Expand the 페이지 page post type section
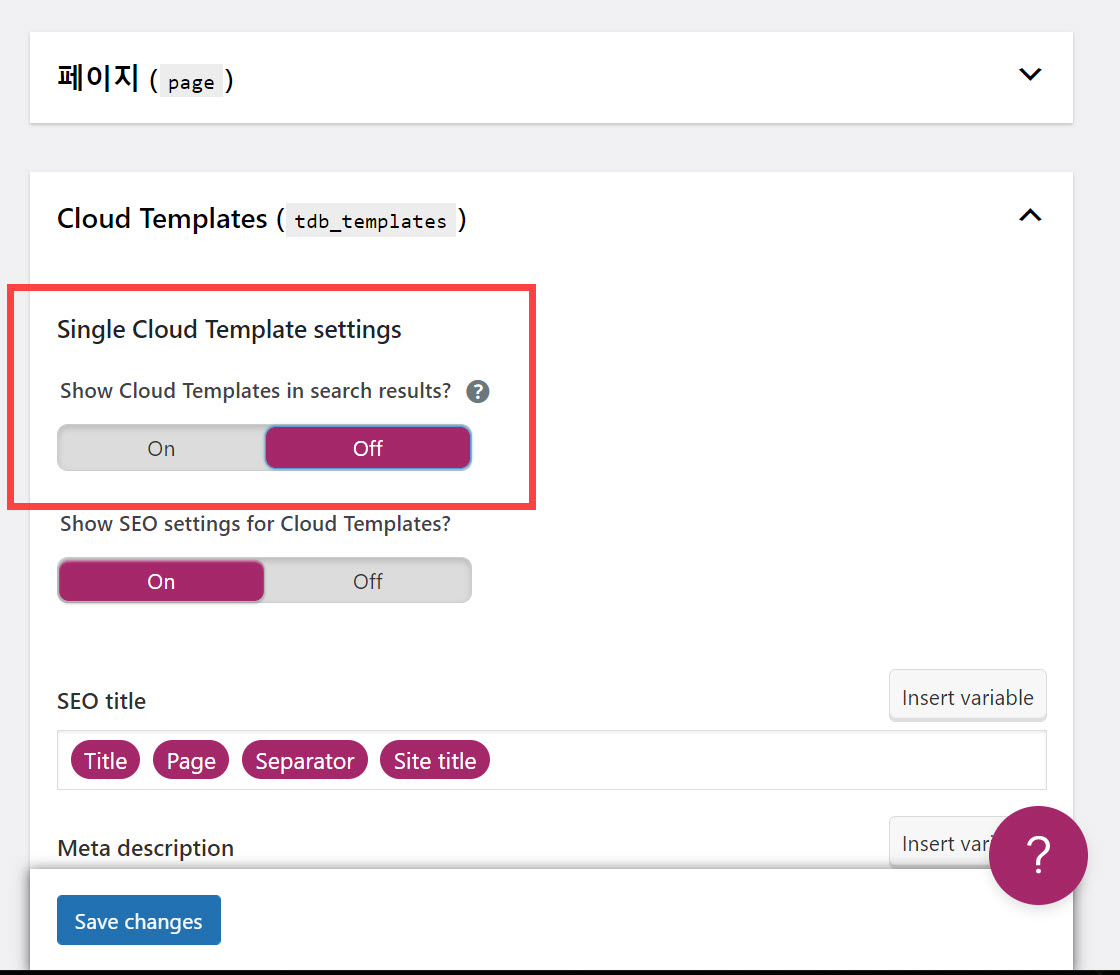Viewport: 1120px width, 975px height. click(1030, 74)
